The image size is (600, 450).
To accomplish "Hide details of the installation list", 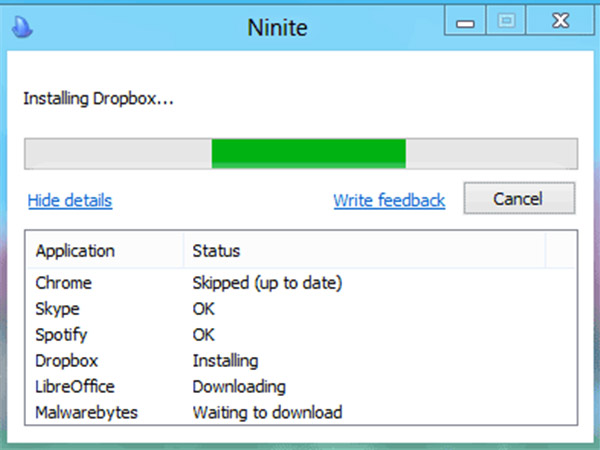I will coord(70,200).
